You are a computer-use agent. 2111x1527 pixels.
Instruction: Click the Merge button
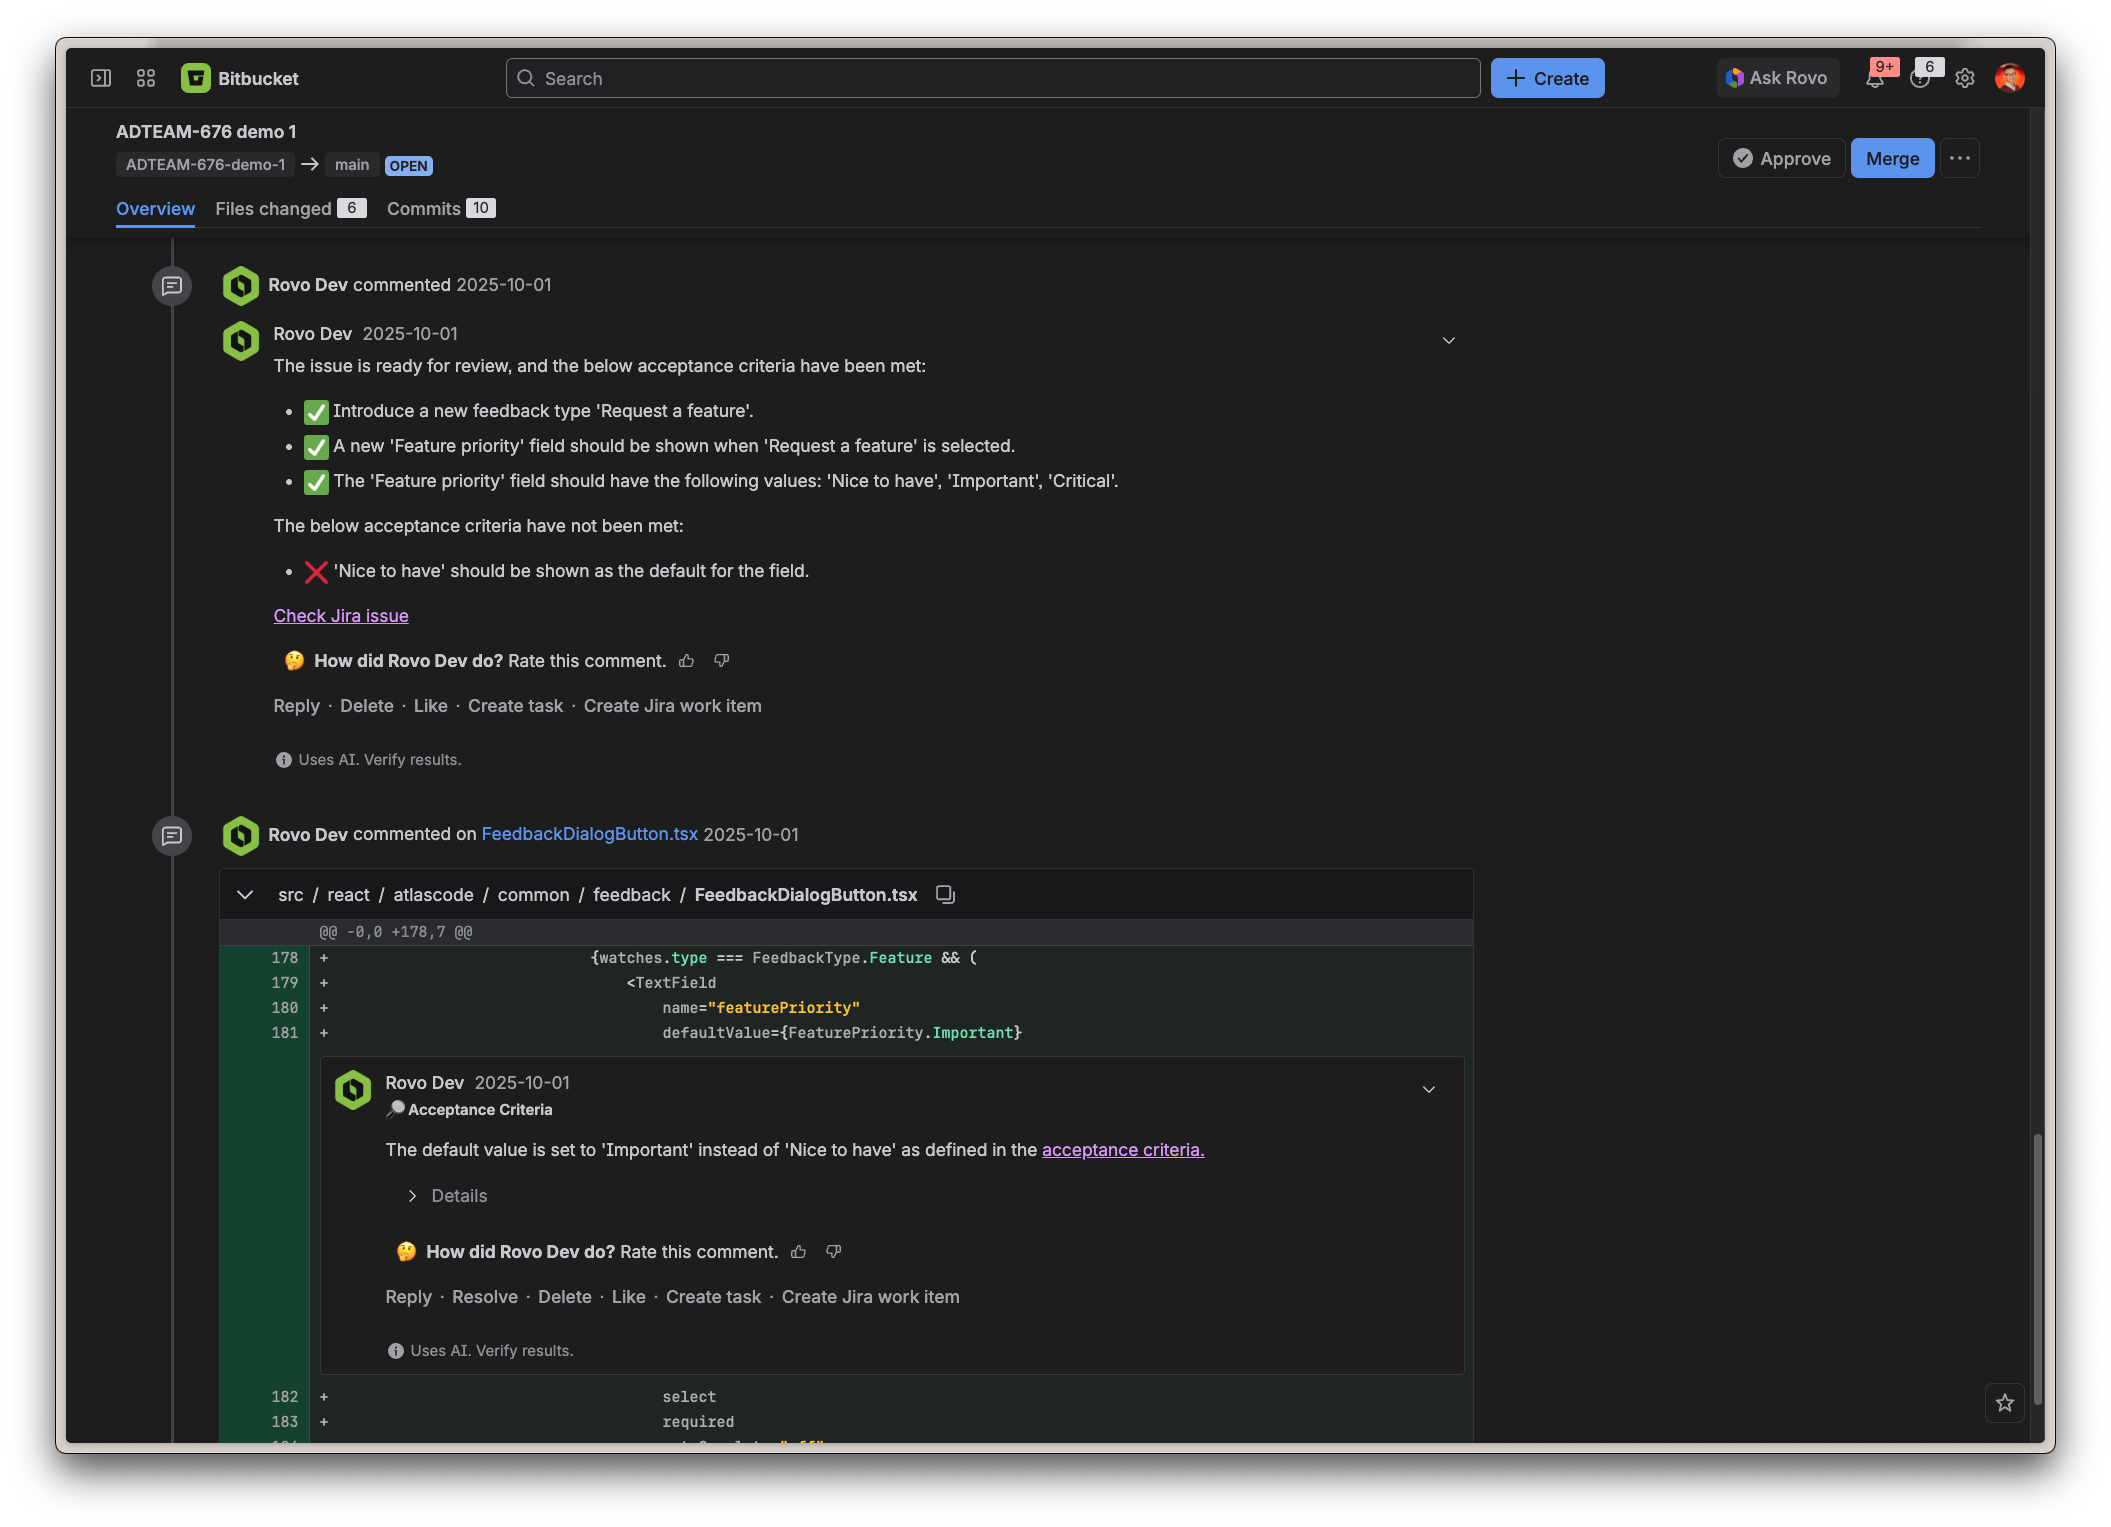[1892, 159]
